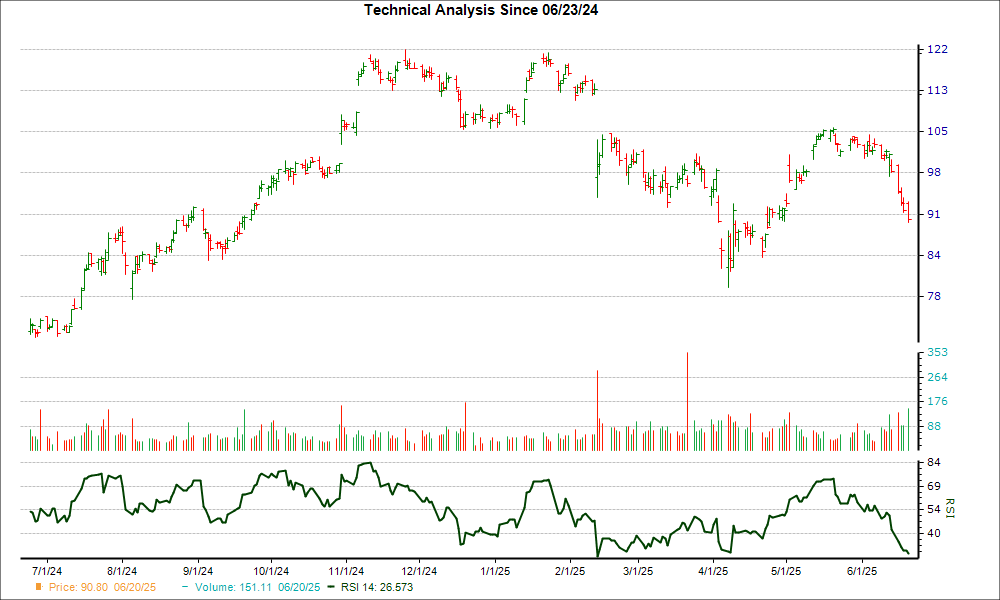
Task: Click the 91 price axis label
Action: [x=934, y=214]
